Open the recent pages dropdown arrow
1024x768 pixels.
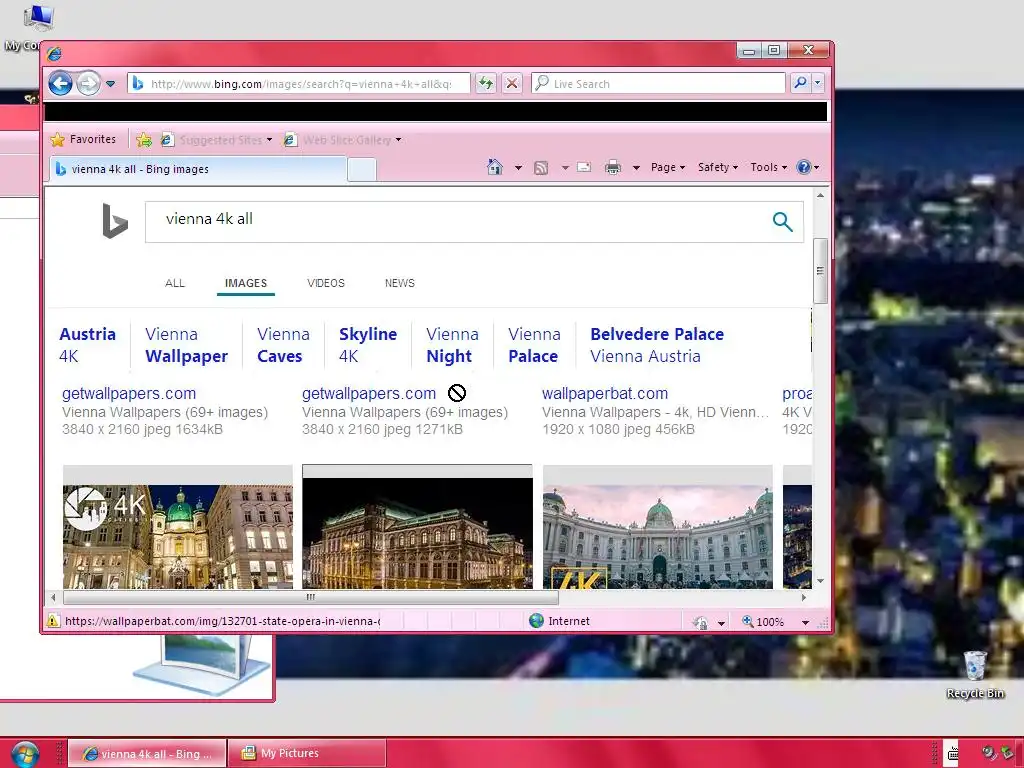(110, 84)
